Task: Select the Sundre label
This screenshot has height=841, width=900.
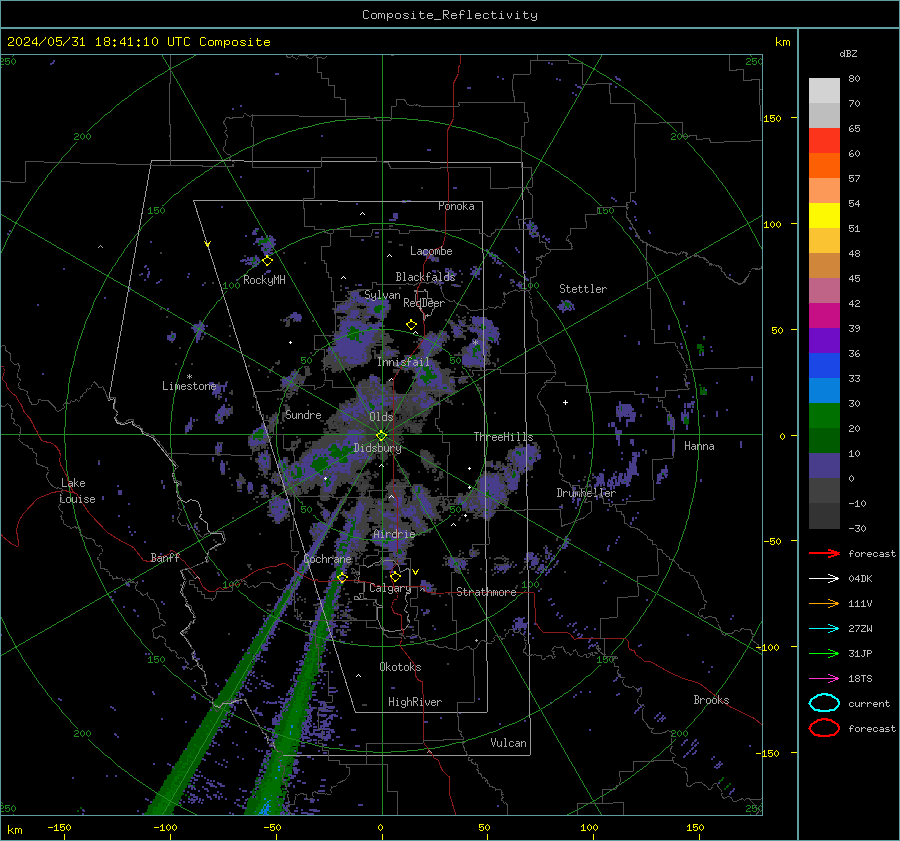Action: click(x=304, y=414)
